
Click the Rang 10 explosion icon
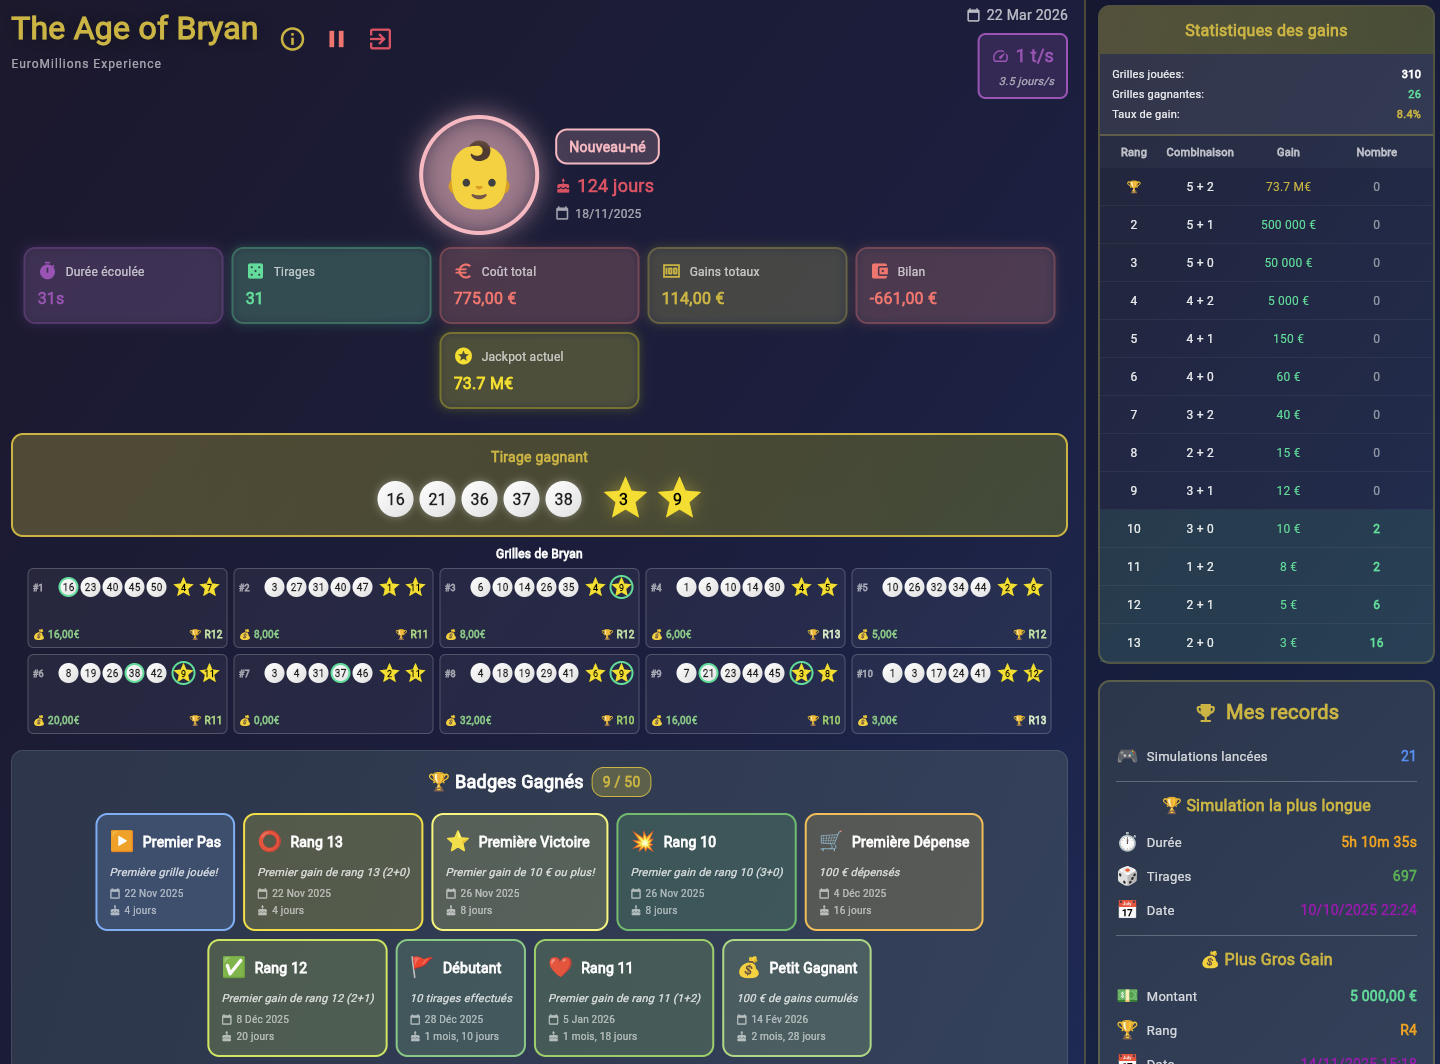click(x=643, y=842)
